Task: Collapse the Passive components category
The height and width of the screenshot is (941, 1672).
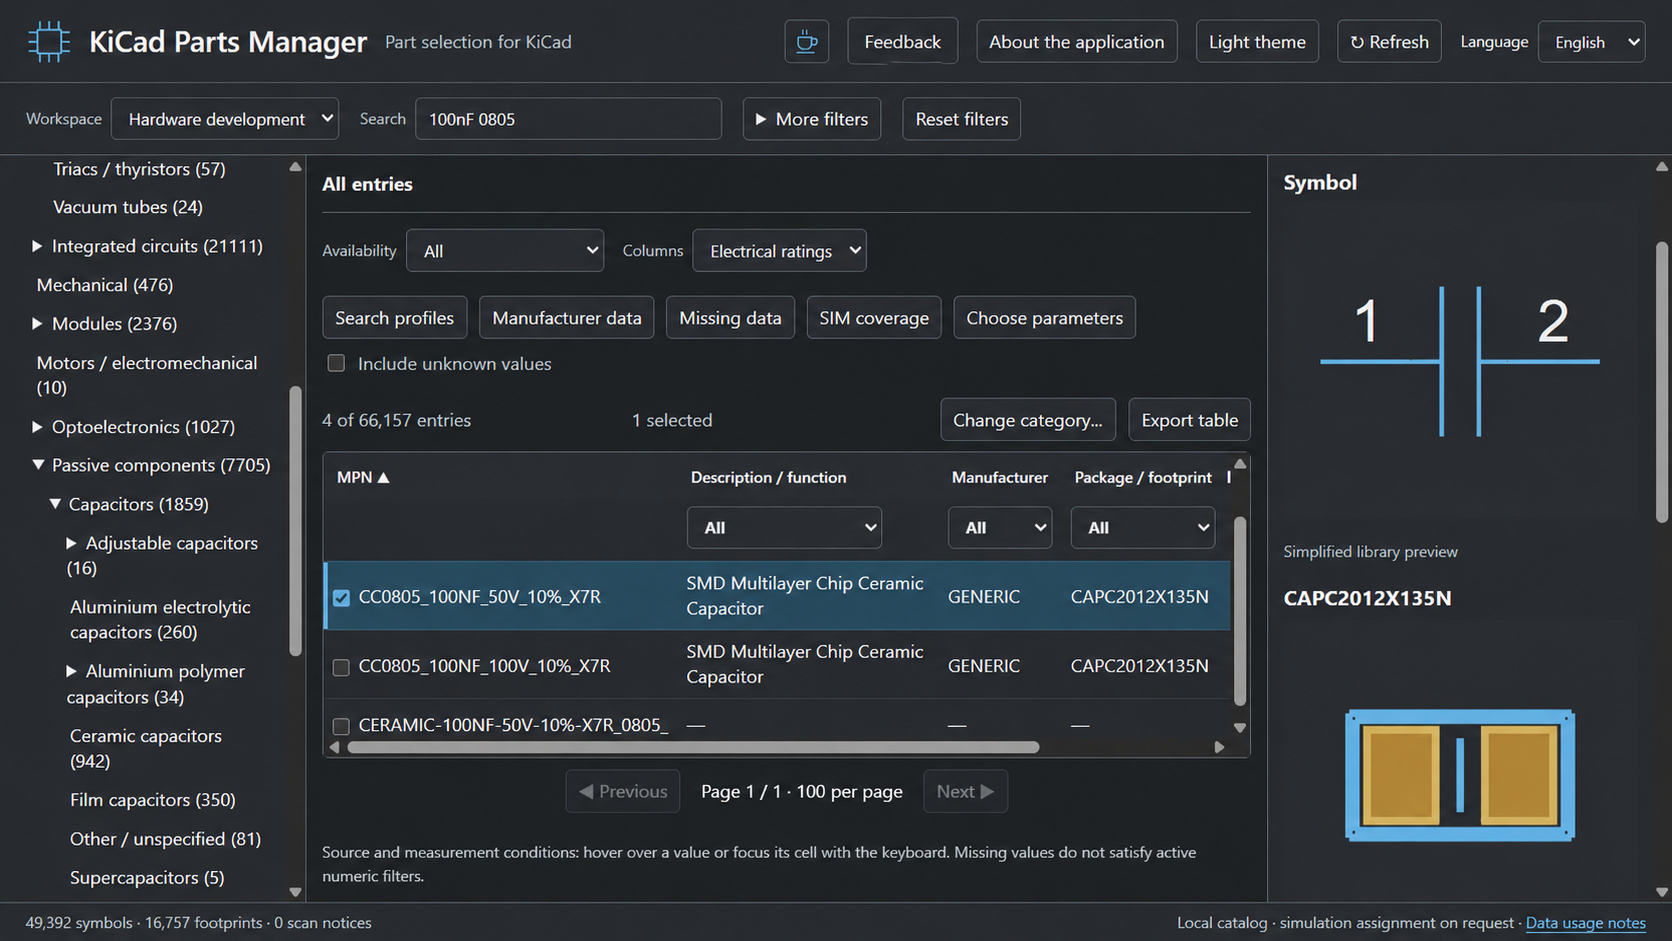Action: click(38, 465)
